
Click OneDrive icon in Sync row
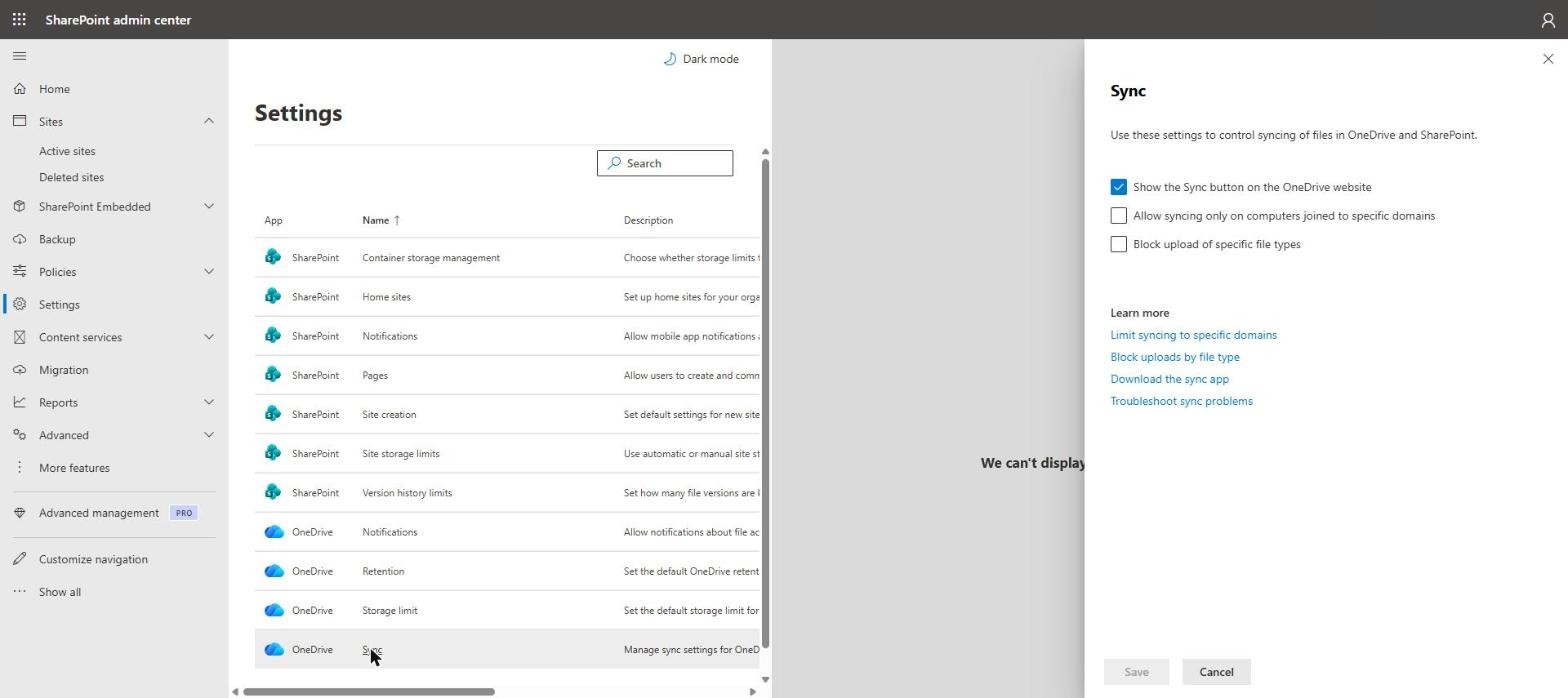click(x=273, y=649)
